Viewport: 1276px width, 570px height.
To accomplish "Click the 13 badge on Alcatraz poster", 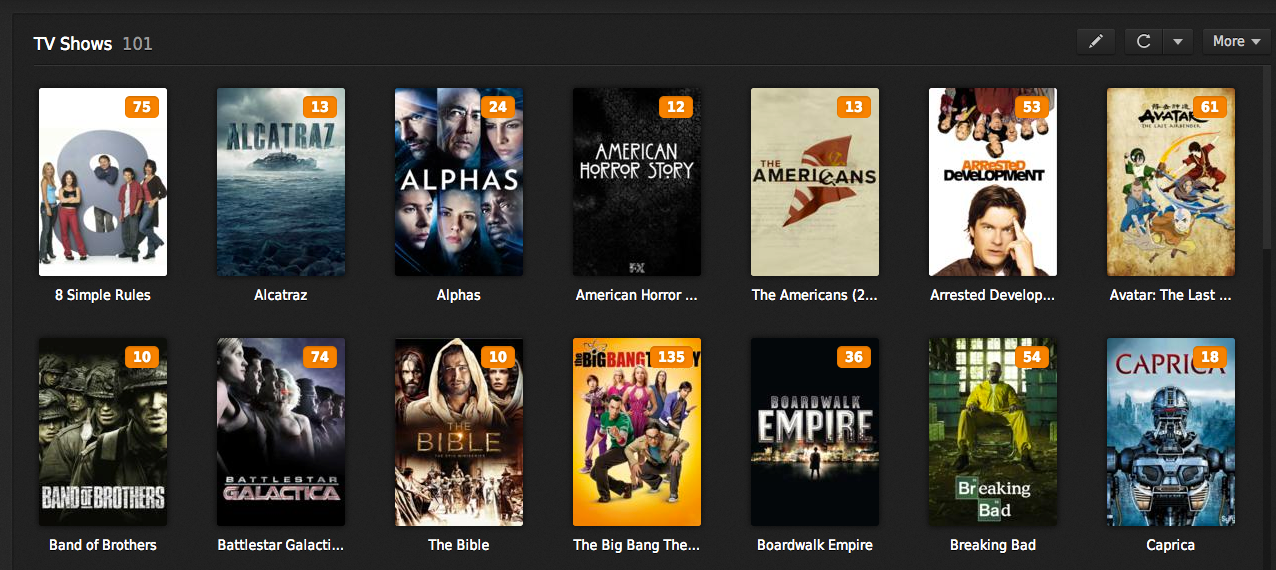I will [319, 107].
